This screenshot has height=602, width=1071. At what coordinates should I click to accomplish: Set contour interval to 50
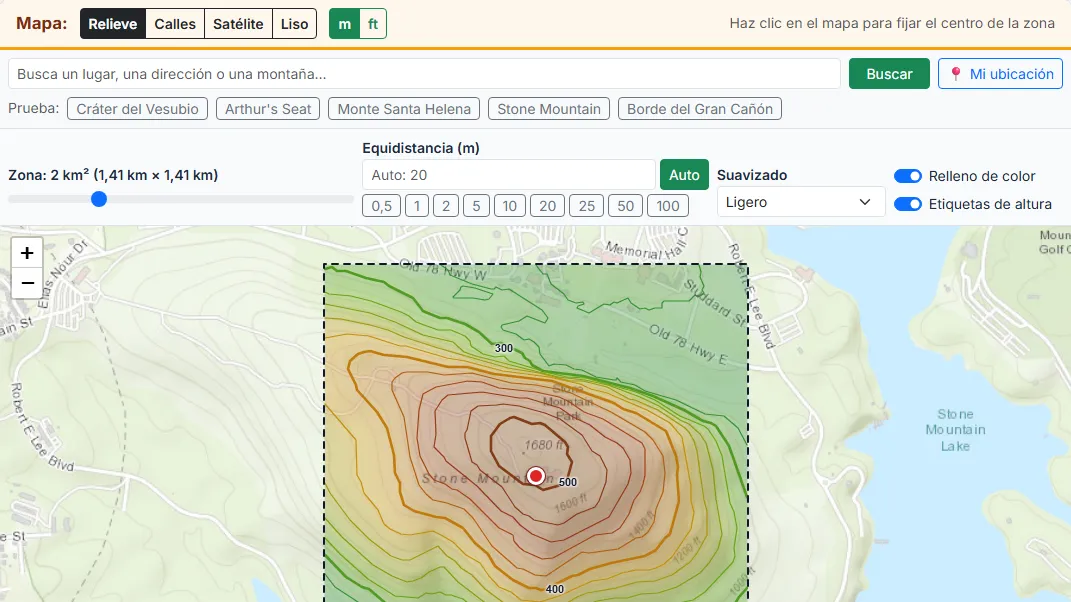point(626,206)
